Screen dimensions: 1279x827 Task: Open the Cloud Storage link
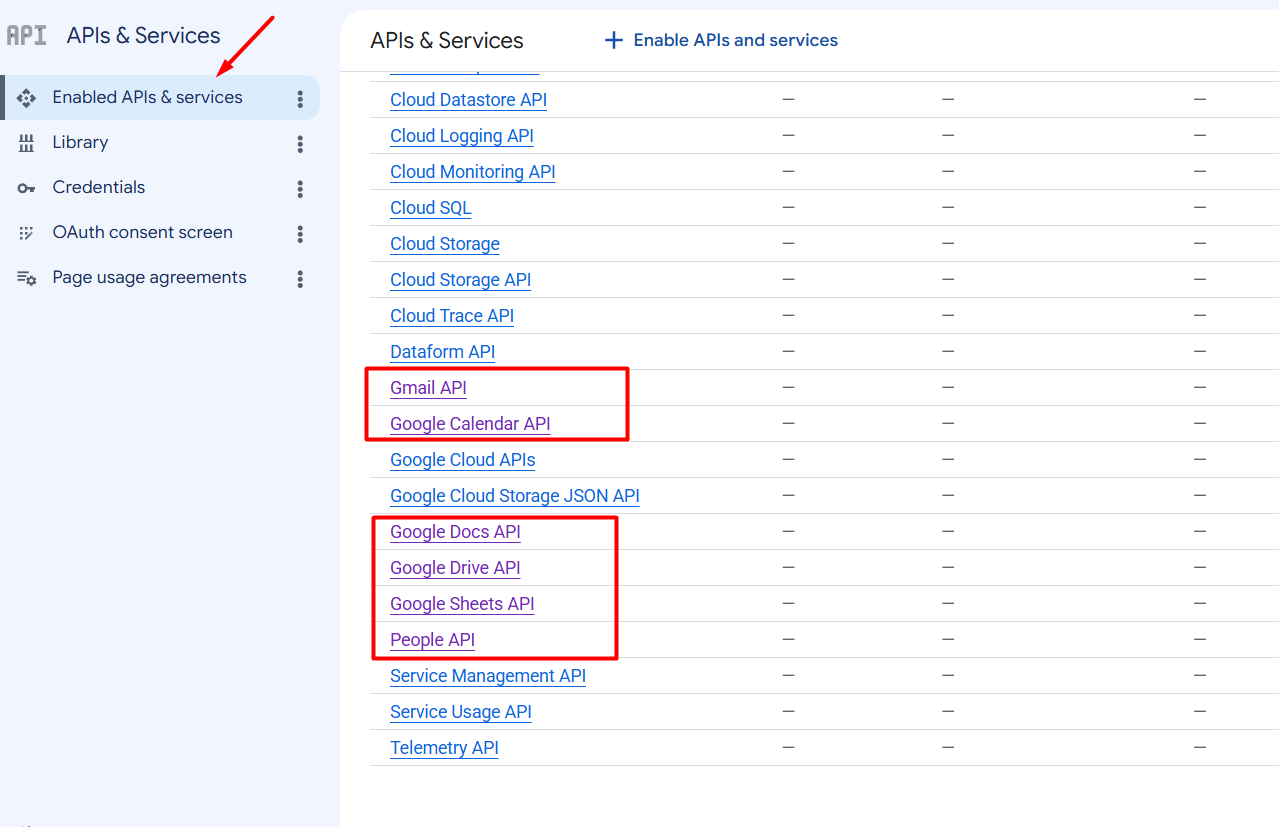[445, 244]
